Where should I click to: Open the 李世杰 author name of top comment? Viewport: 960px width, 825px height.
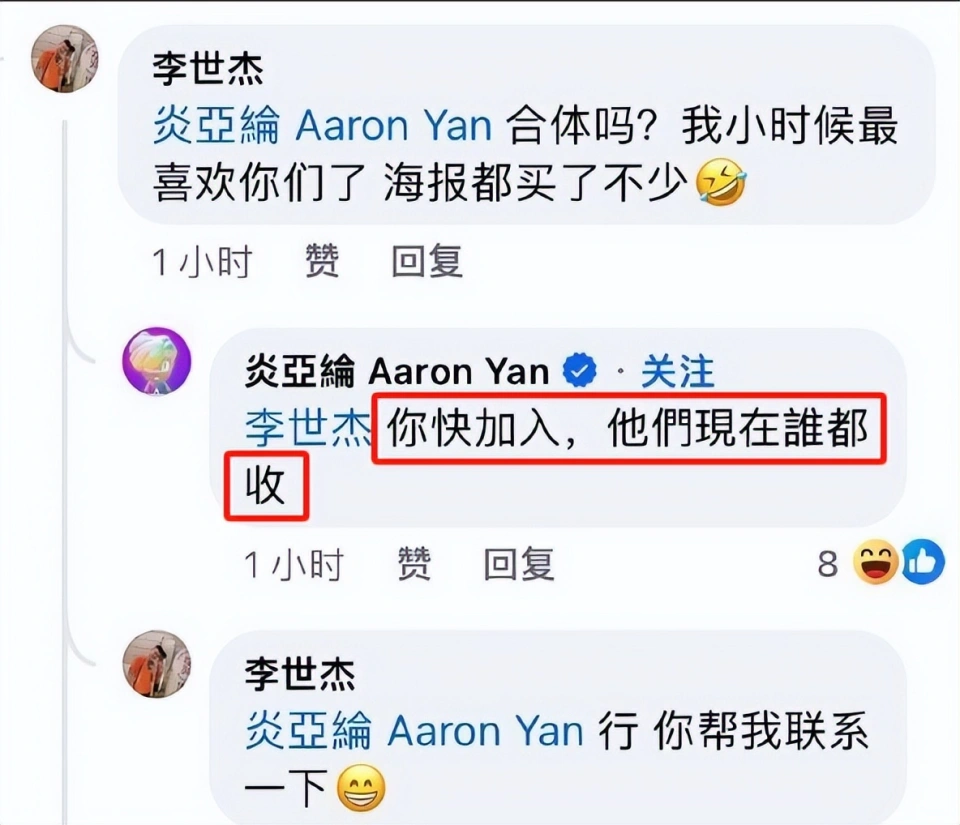click(x=208, y=68)
